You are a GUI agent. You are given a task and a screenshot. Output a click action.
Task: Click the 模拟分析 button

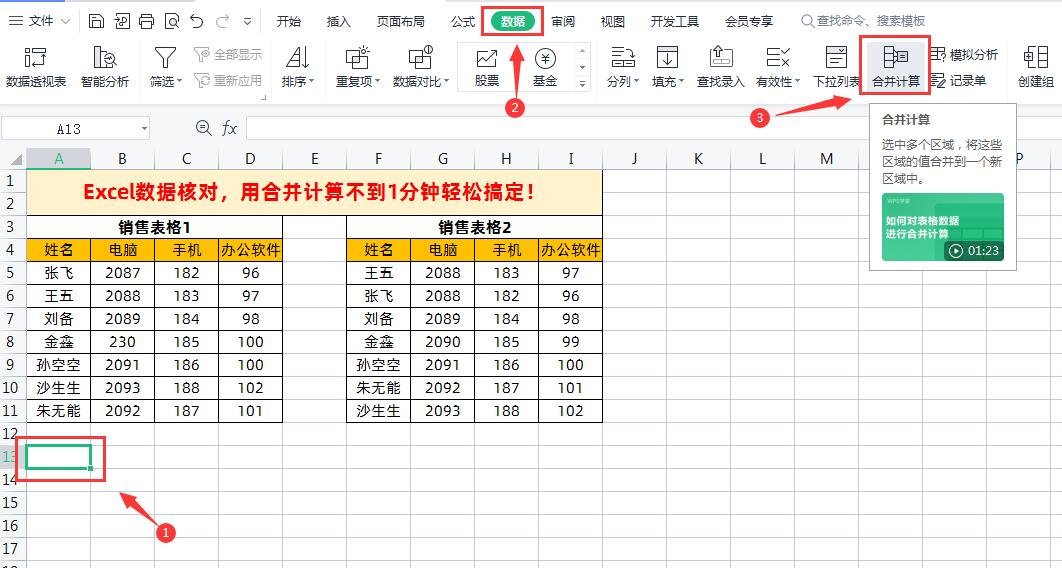click(965, 55)
